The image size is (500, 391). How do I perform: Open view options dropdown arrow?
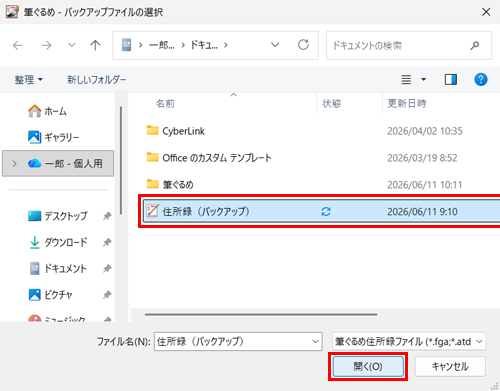click(423, 79)
